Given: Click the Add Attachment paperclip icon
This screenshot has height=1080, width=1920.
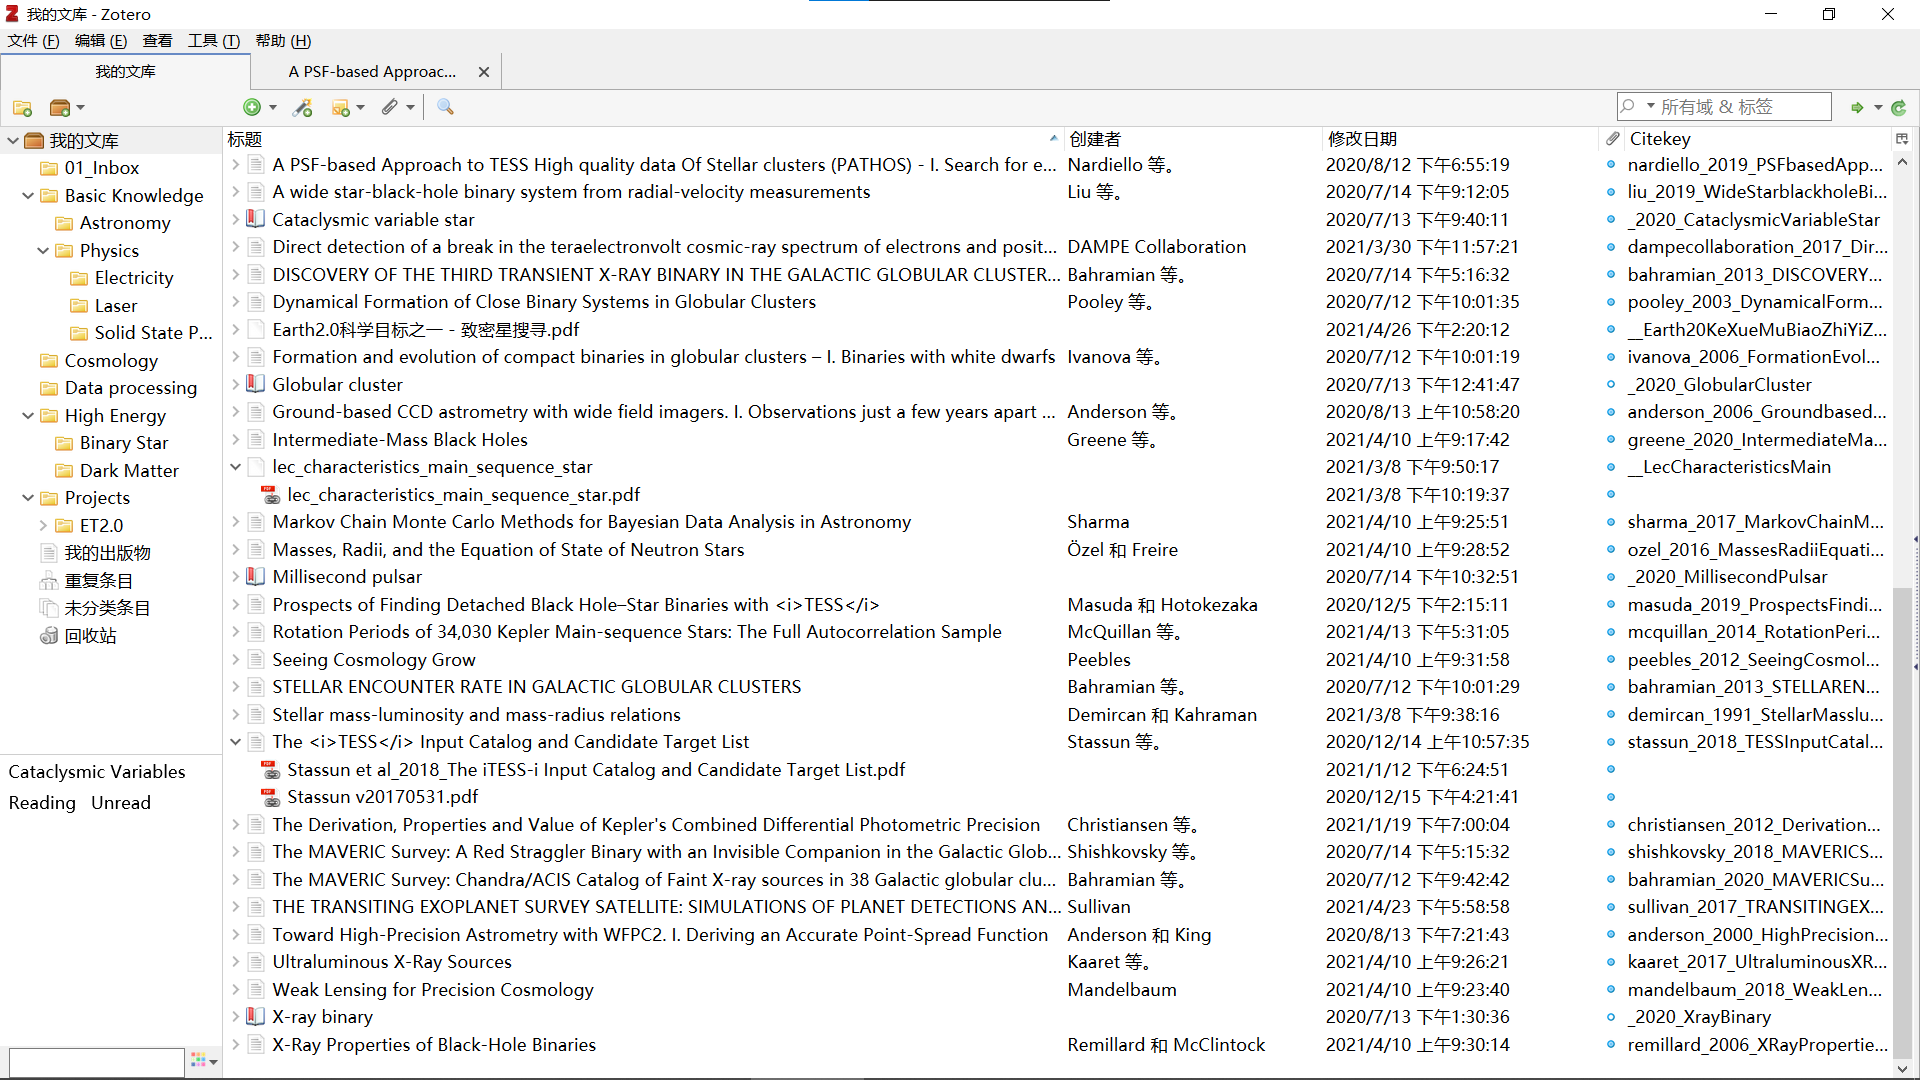Looking at the screenshot, I should coord(390,107).
